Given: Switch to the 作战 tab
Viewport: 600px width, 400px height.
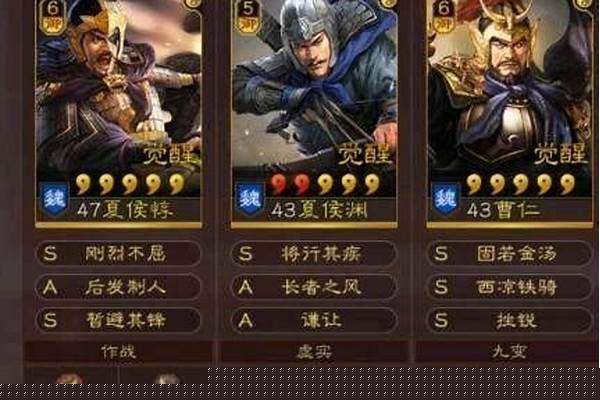Looking at the screenshot, I should tap(119, 352).
